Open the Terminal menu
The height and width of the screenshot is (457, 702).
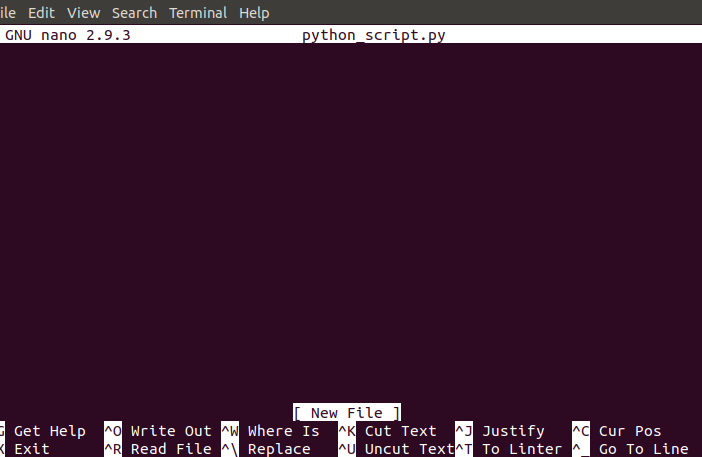[x=198, y=13]
